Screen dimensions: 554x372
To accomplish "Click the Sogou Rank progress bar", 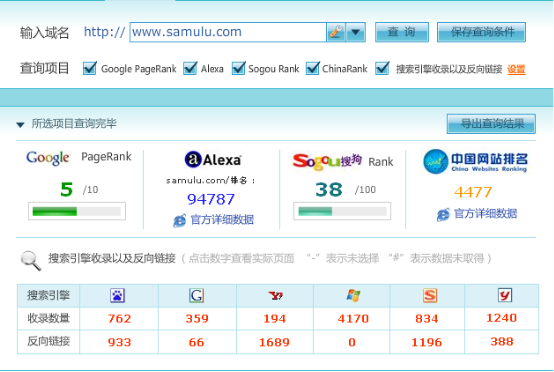I will point(342,211).
